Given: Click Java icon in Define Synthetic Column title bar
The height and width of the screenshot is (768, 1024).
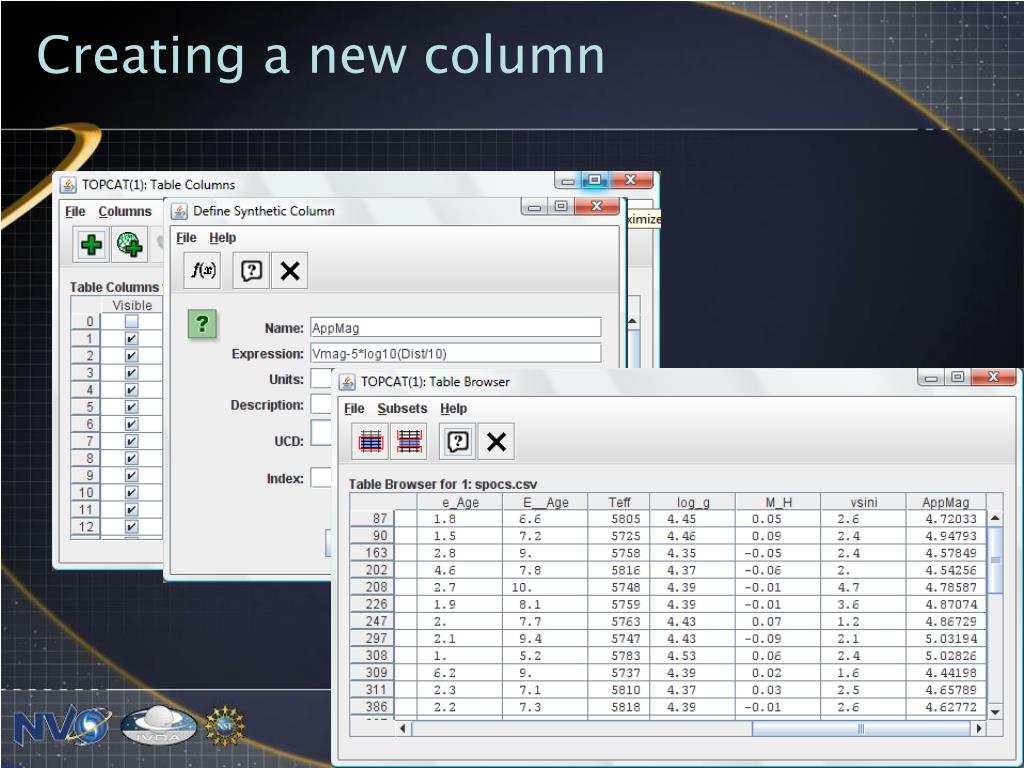Looking at the screenshot, I should pos(179,211).
